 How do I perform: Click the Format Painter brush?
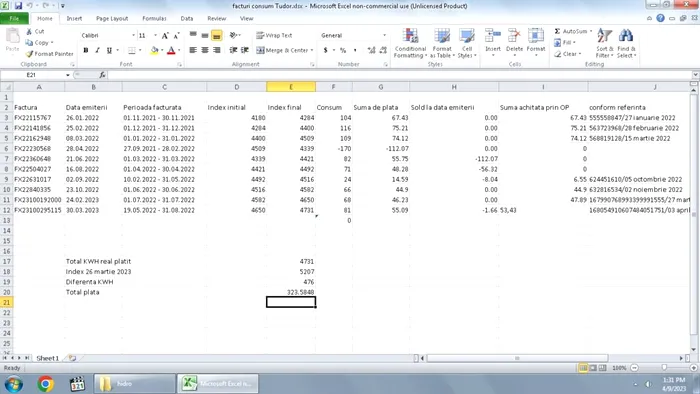tap(29, 54)
